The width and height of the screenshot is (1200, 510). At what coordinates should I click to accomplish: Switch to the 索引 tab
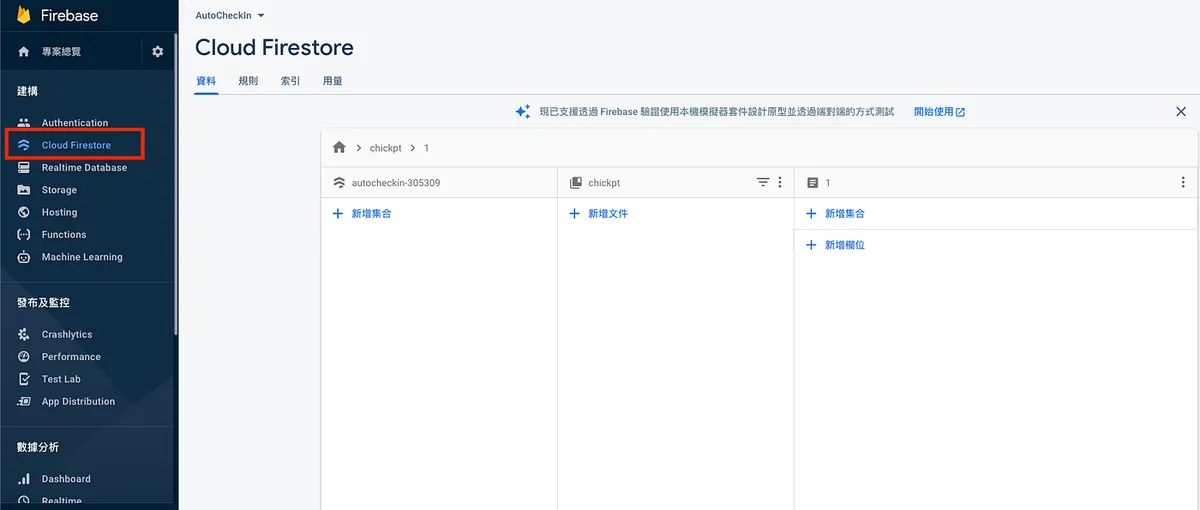pos(290,81)
